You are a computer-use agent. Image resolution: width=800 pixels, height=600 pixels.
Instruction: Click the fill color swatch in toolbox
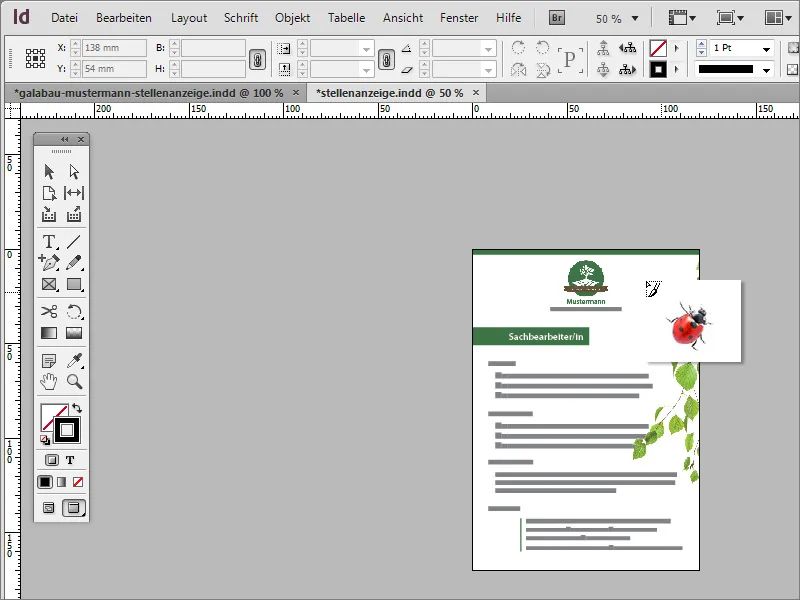51,416
